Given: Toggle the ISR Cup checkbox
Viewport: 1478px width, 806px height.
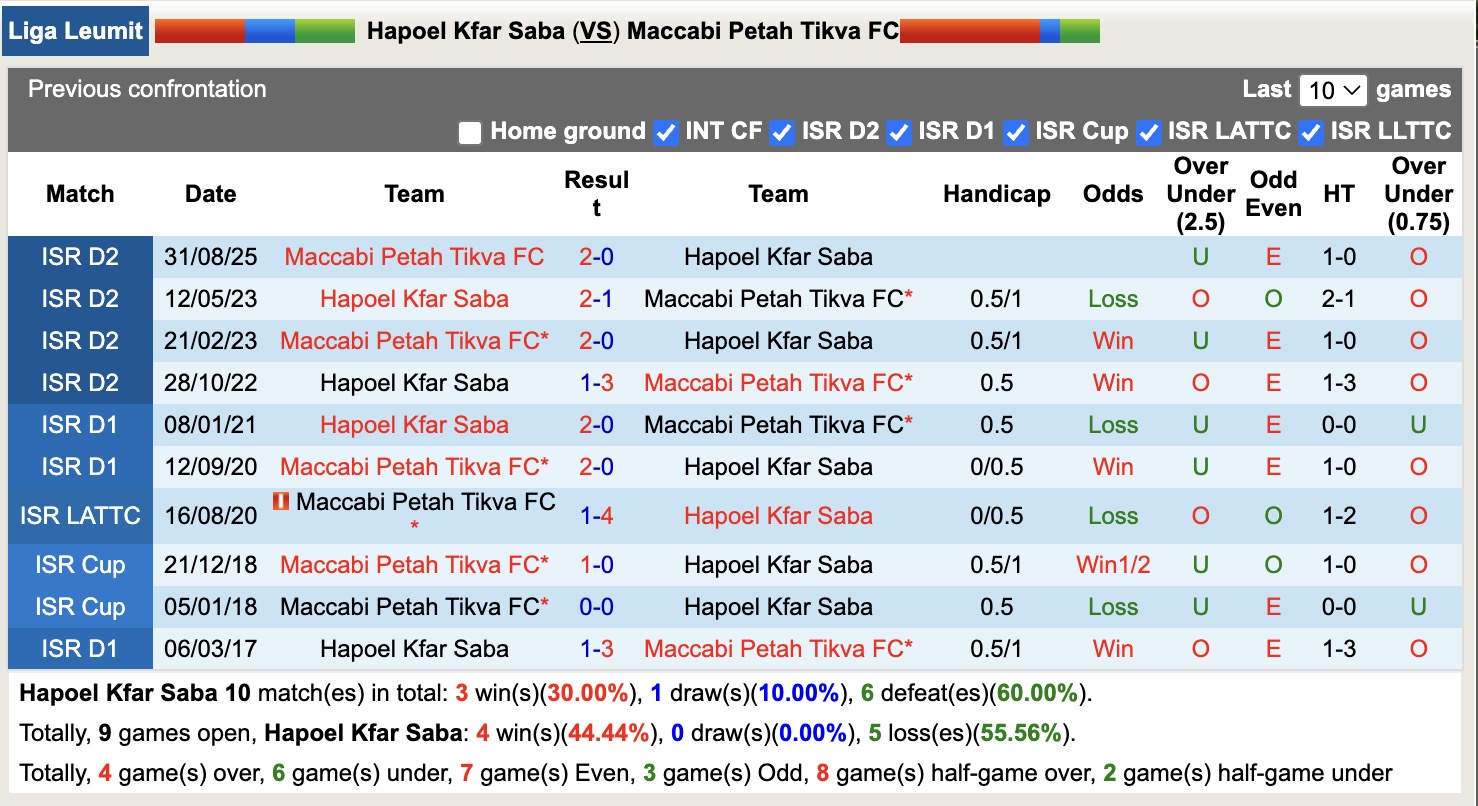Looking at the screenshot, I should coord(1015,131).
